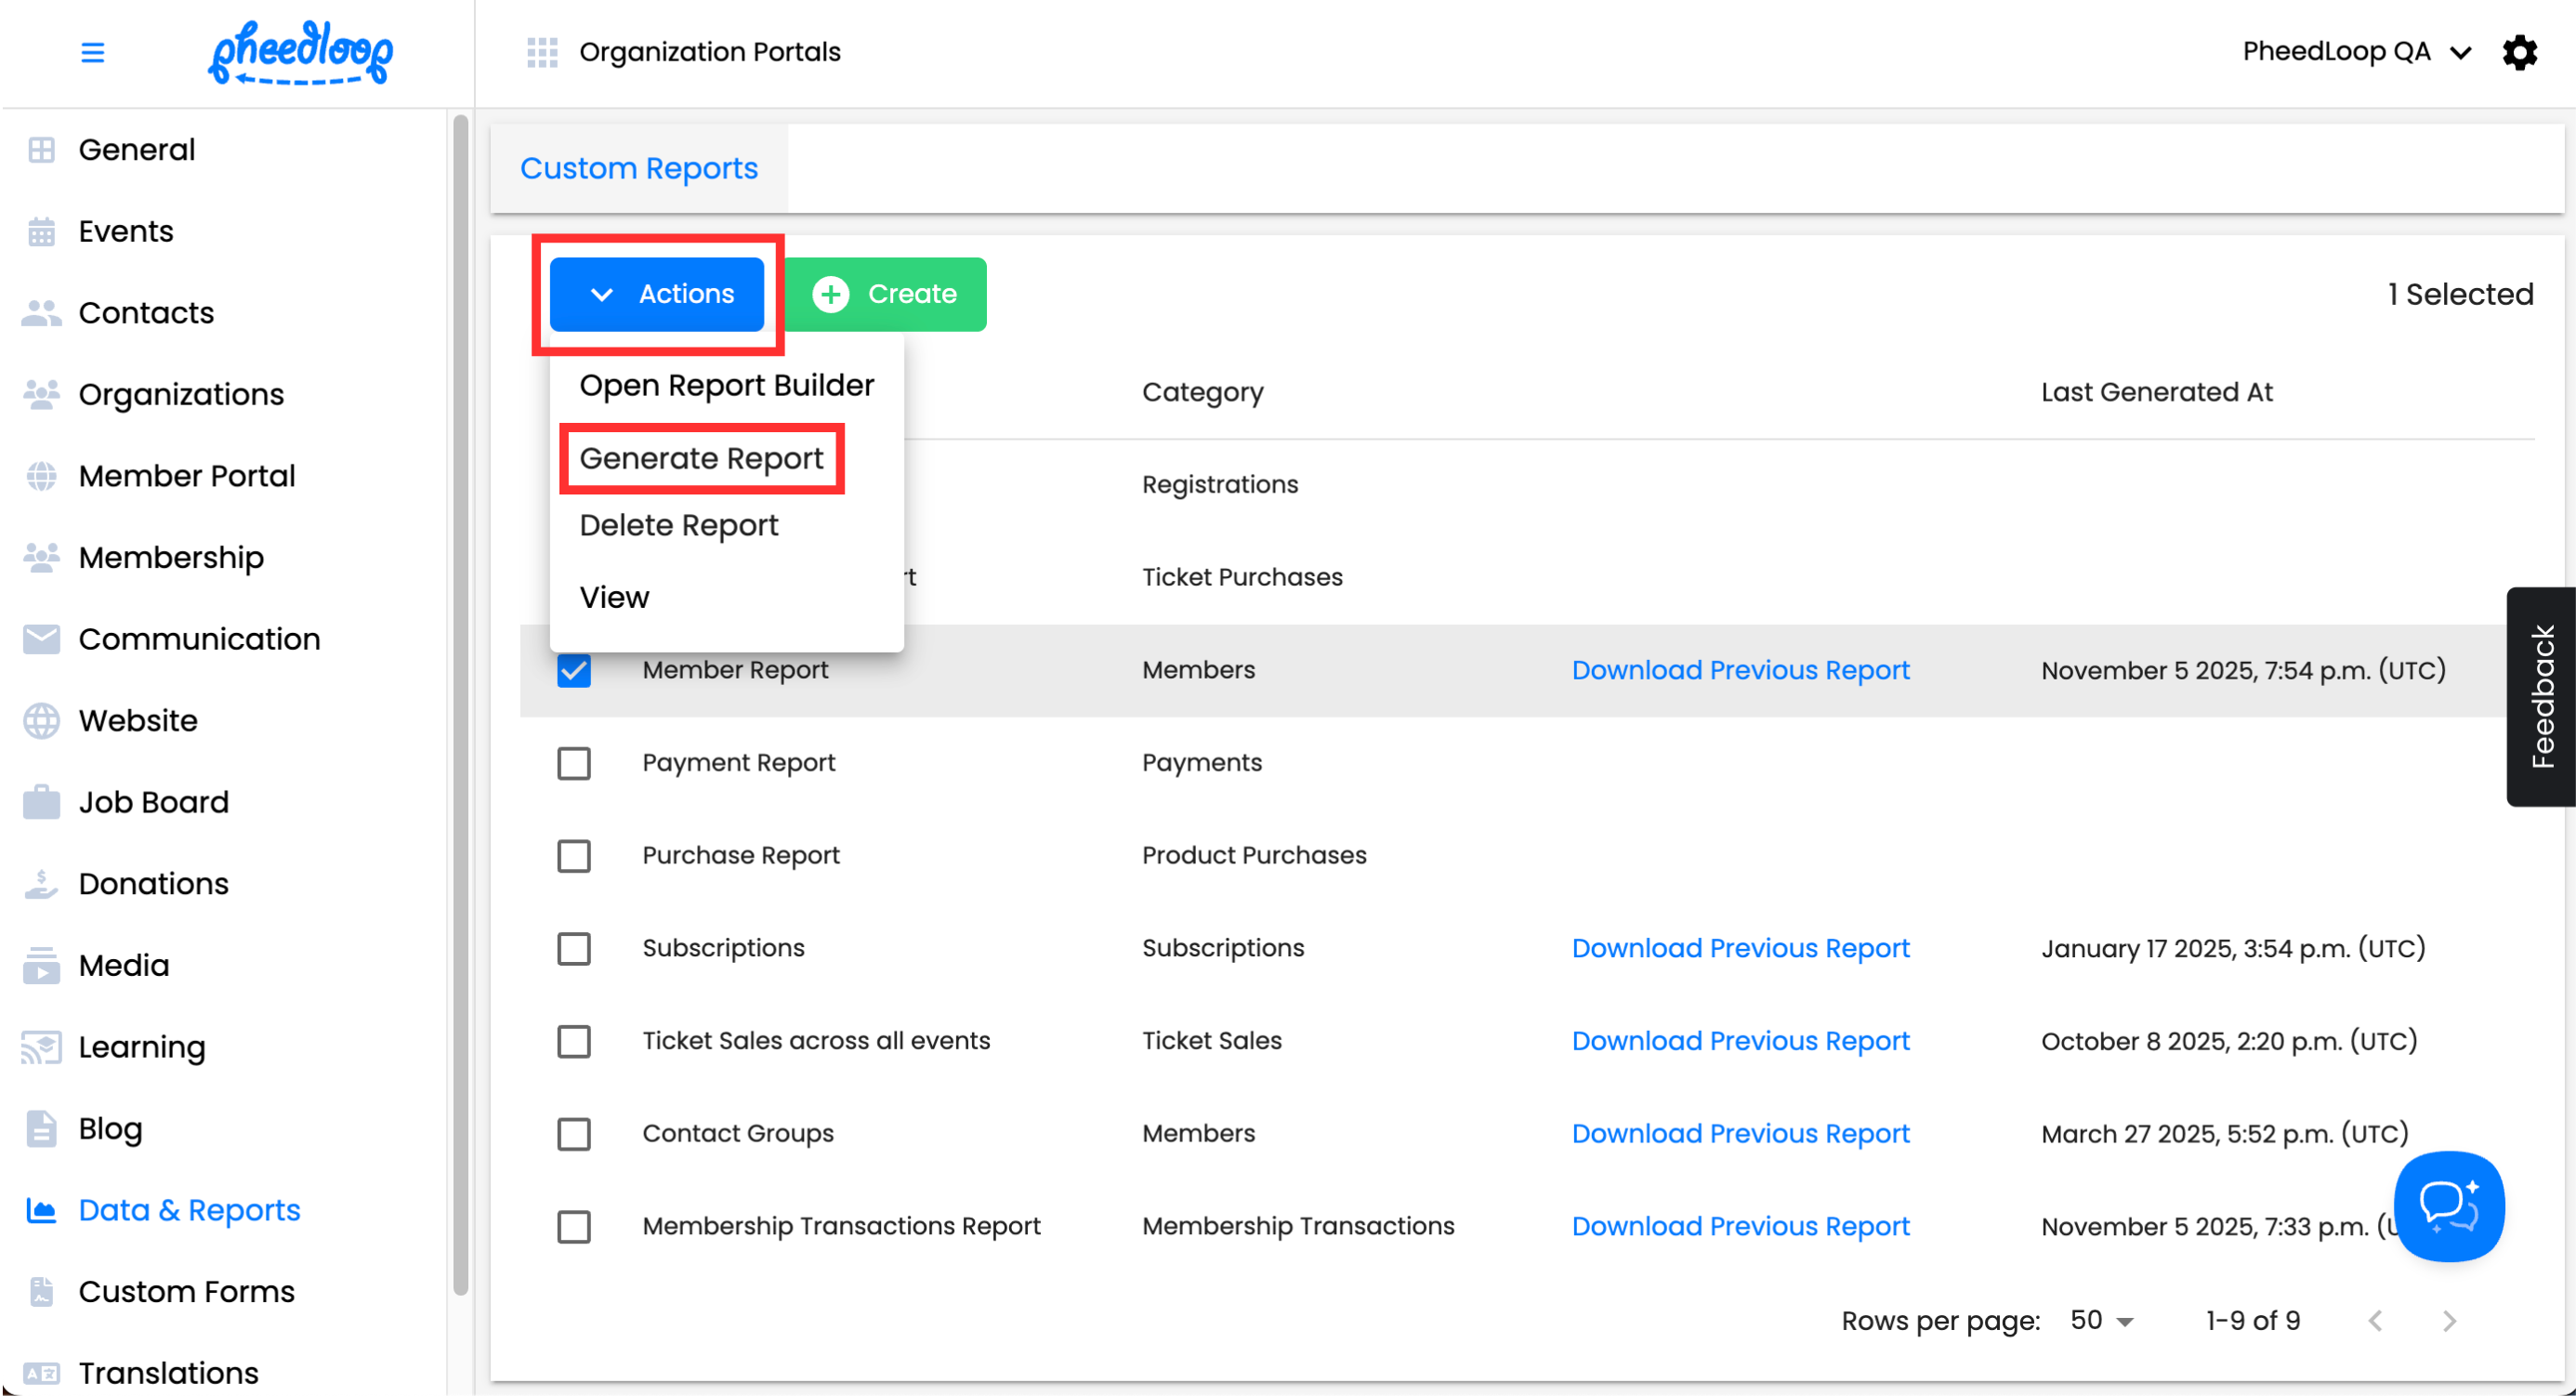Collapse the Actions dropdown
The width and height of the screenshot is (2576, 1396).
tap(657, 294)
